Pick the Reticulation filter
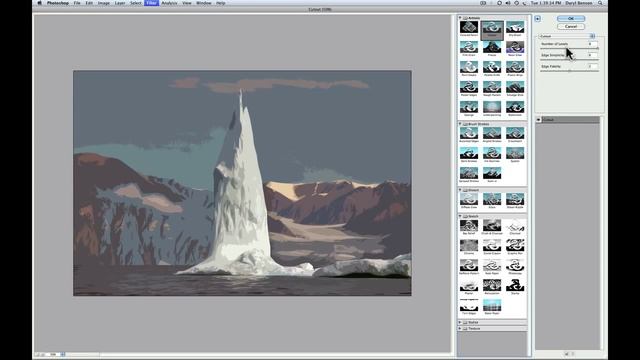 point(492,286)
